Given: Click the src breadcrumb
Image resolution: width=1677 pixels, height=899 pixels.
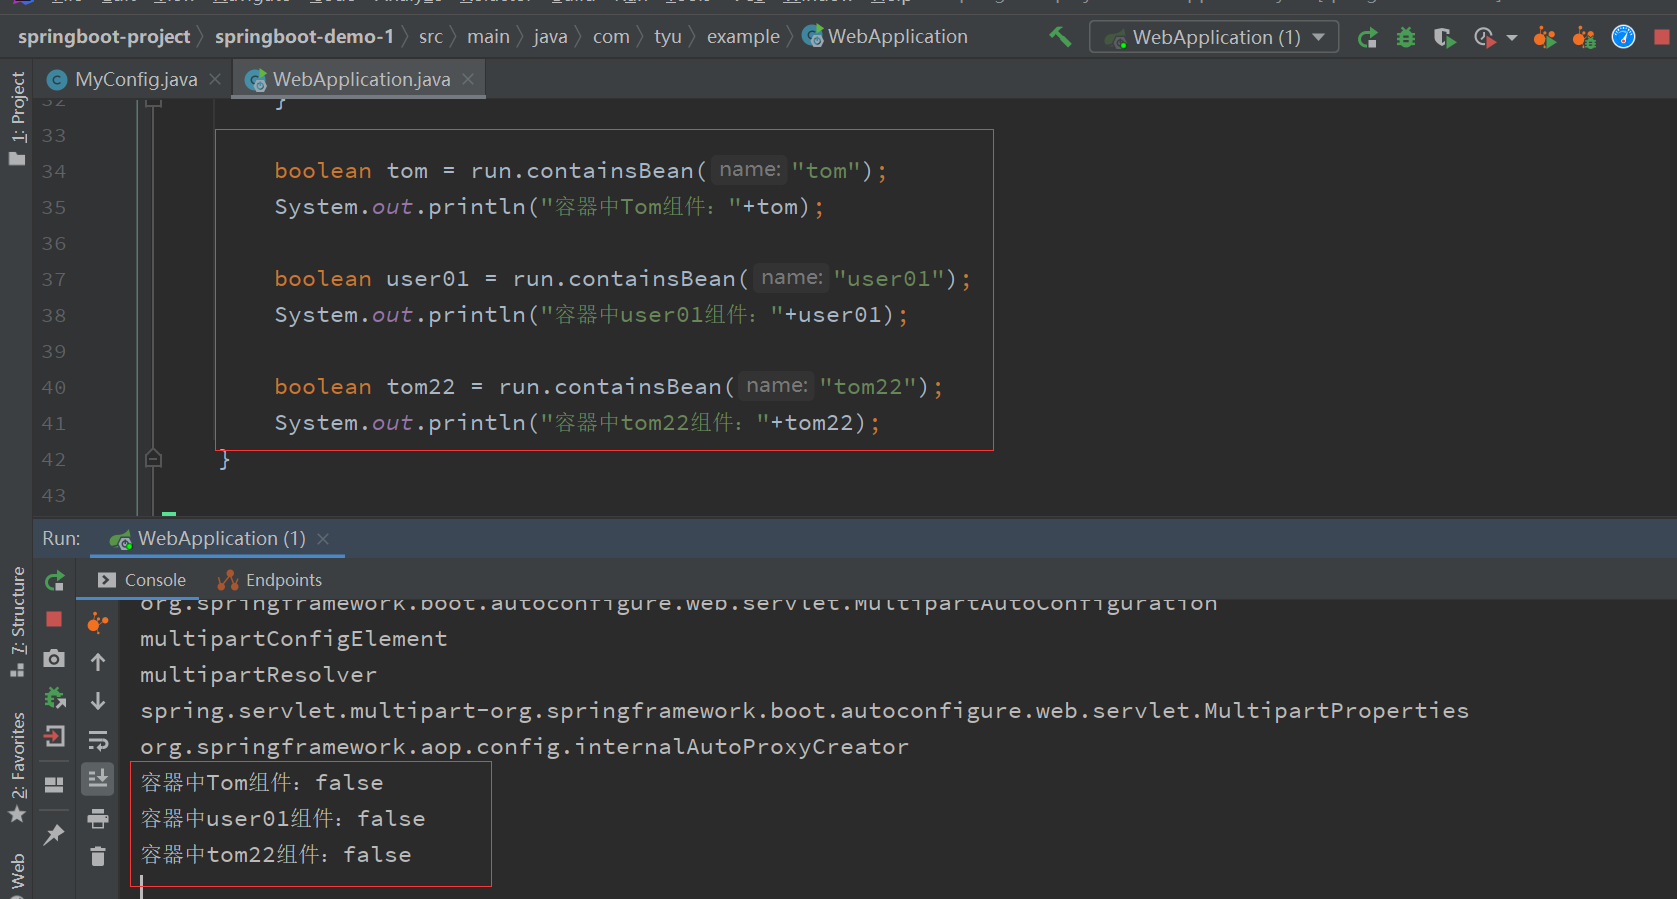Looking at the screenshot, I should 431,37.
